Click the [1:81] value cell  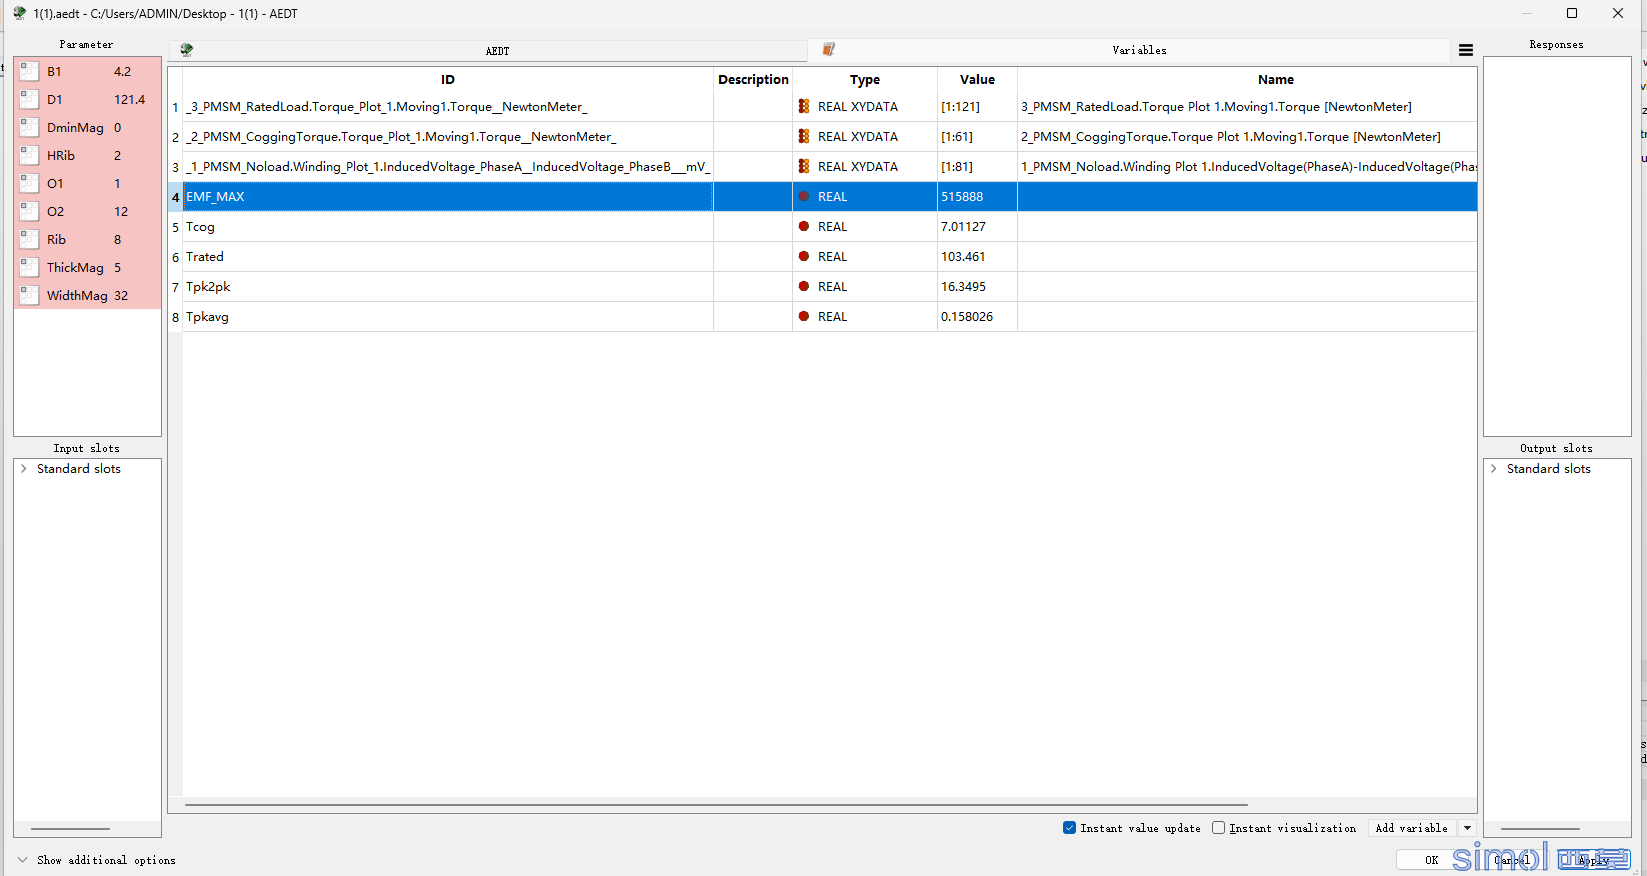(977, 166)
